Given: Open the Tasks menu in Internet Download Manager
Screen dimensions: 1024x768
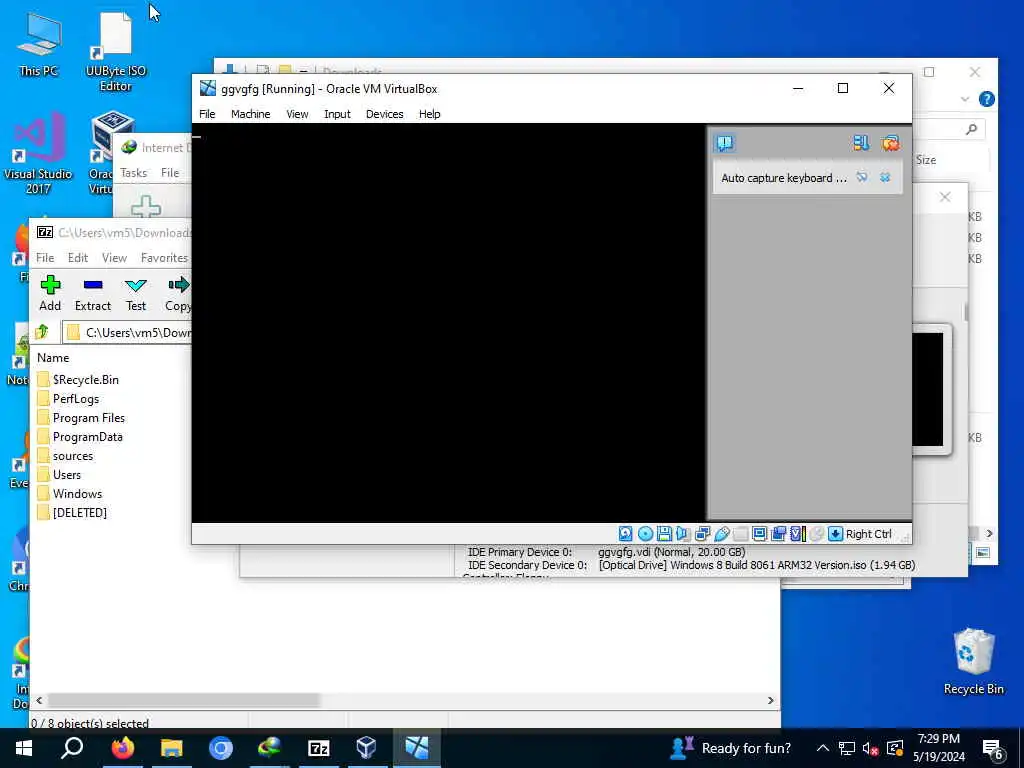Looking at the screenshot, I should pos(133,172).
